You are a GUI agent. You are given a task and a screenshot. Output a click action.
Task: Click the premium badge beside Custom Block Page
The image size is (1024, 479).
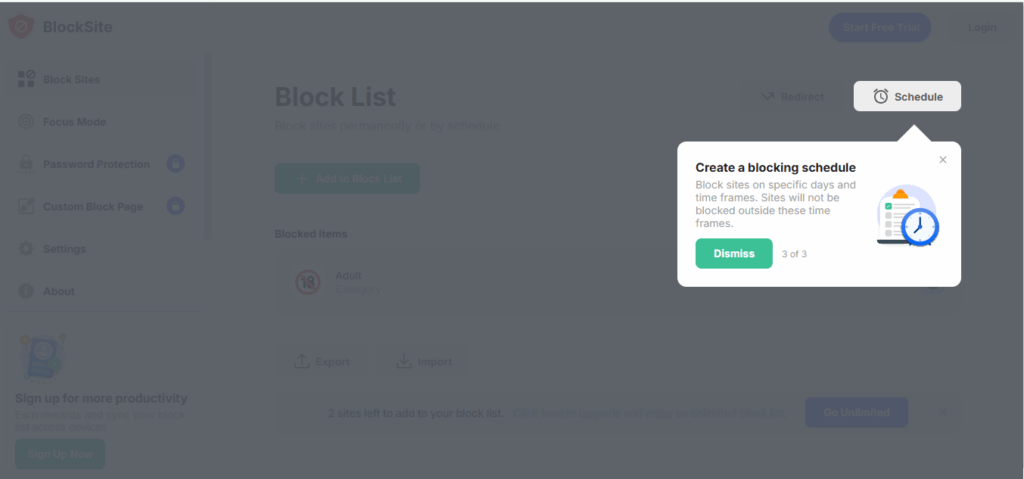click(x=175, y=206)
